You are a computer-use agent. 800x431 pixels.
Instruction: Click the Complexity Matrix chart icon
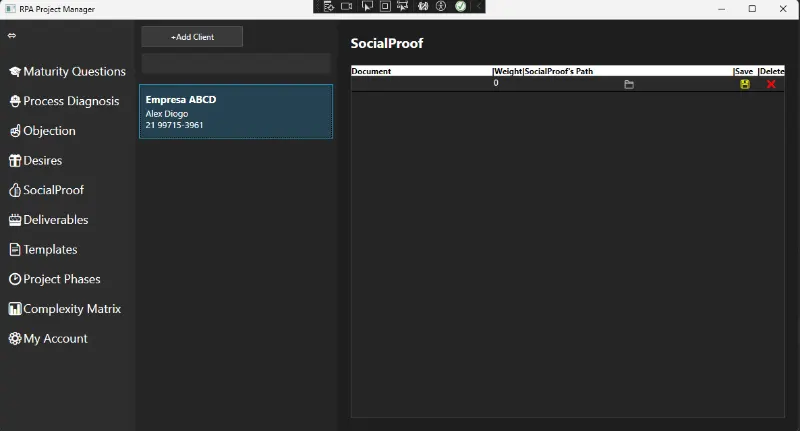click(x=15, y=309)
